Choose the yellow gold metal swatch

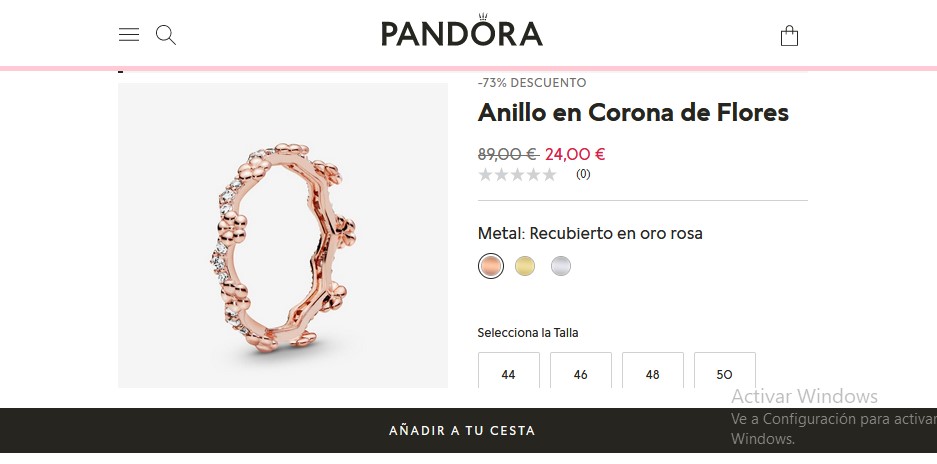tap(525, 266)
